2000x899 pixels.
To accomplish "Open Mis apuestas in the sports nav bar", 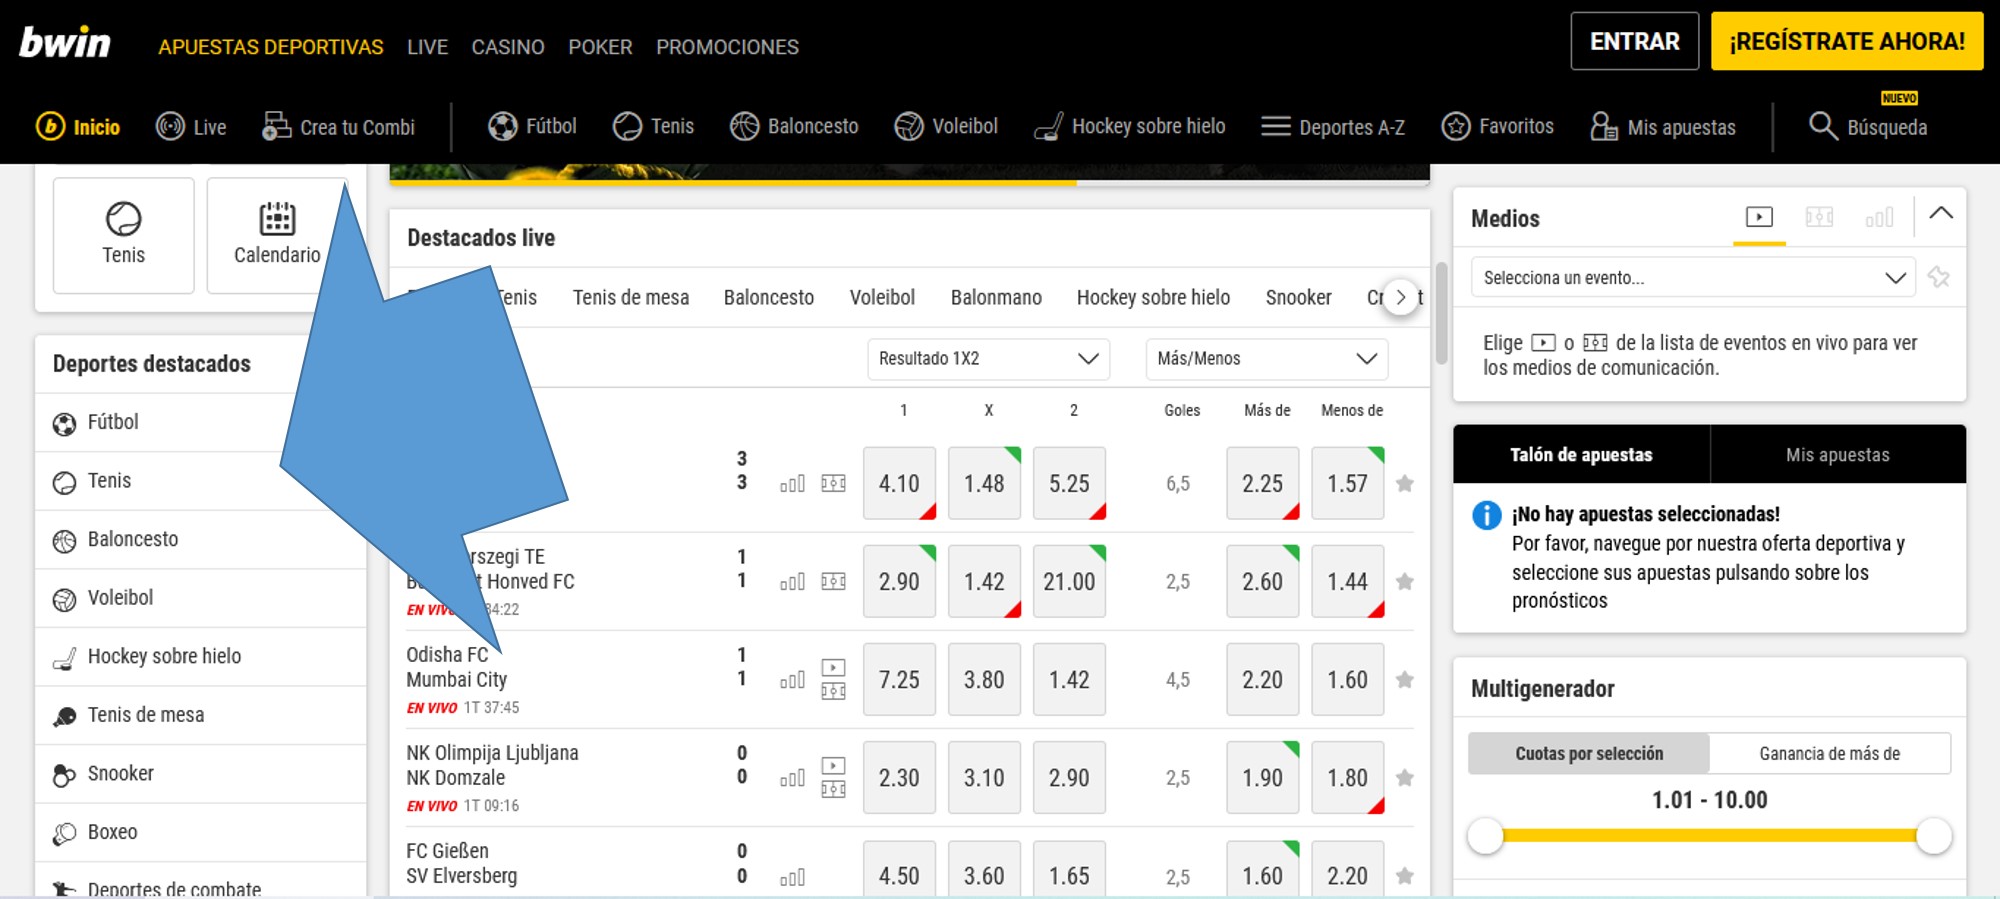I will click(x=1663, y=127).
